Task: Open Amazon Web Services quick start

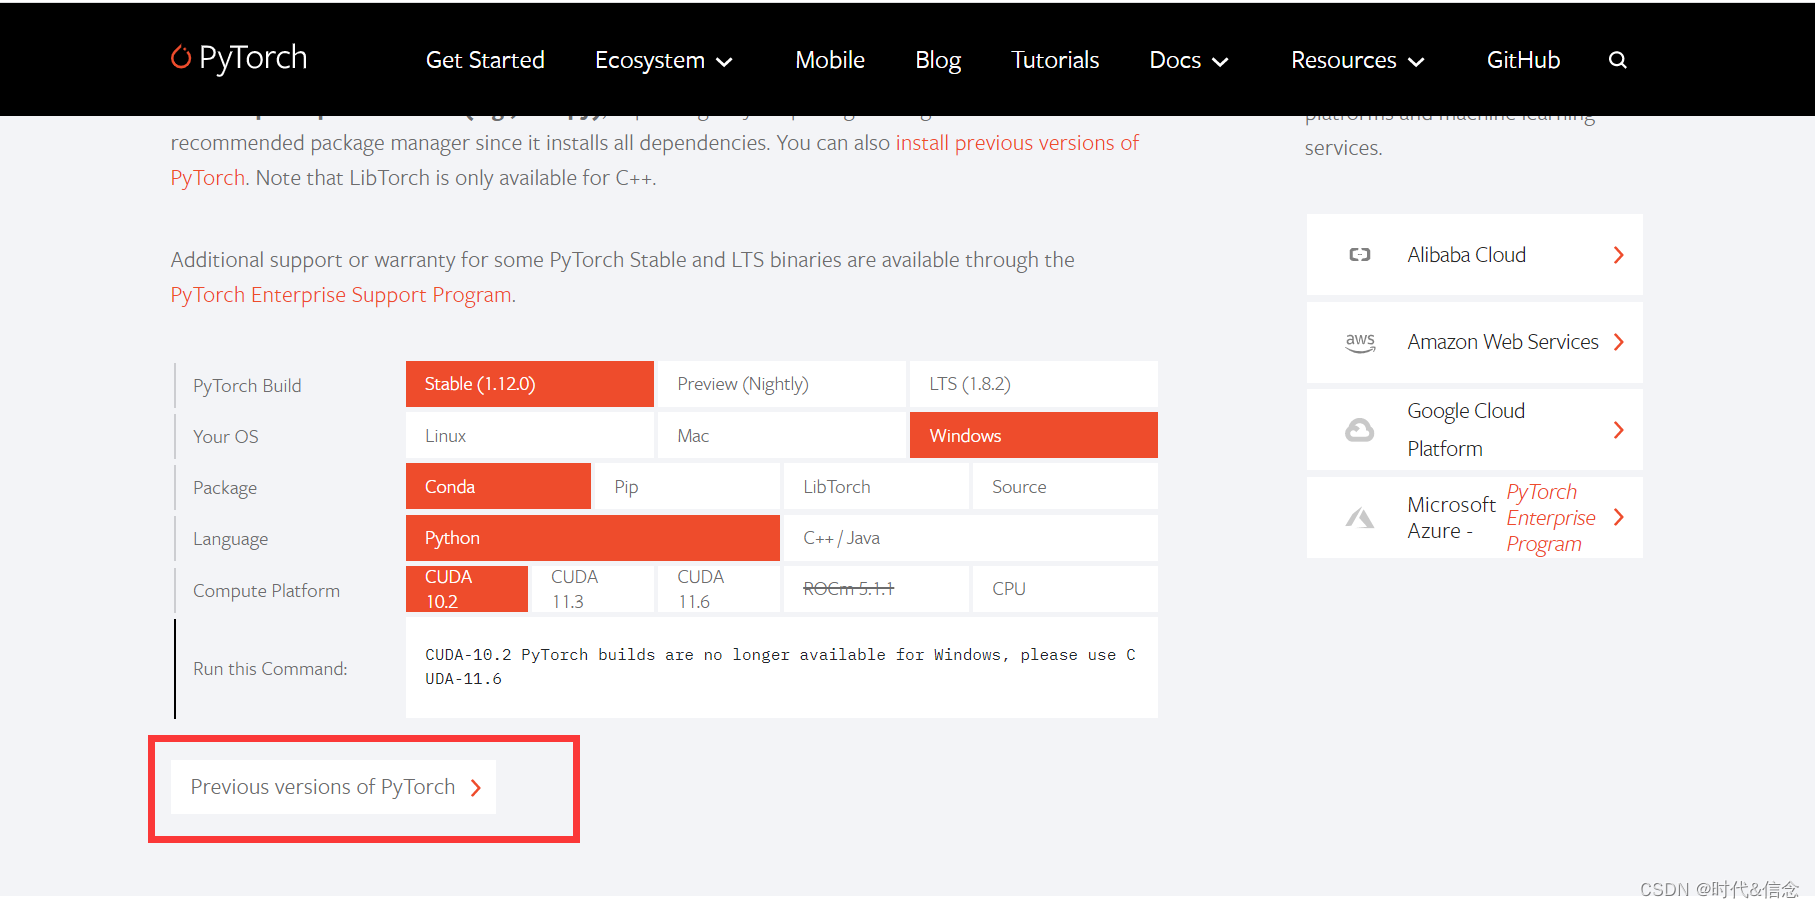Action: point(1474,342)
